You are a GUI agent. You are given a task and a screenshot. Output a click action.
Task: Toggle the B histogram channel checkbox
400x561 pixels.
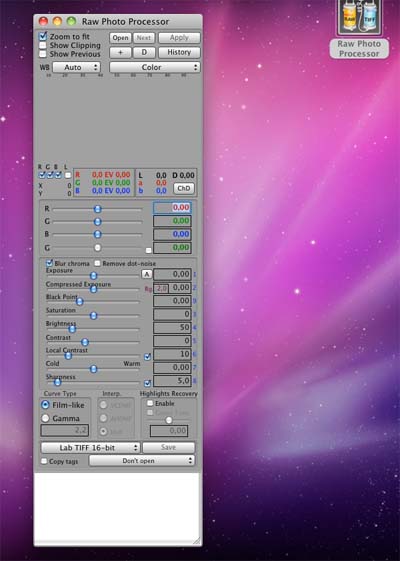[58, 175]
